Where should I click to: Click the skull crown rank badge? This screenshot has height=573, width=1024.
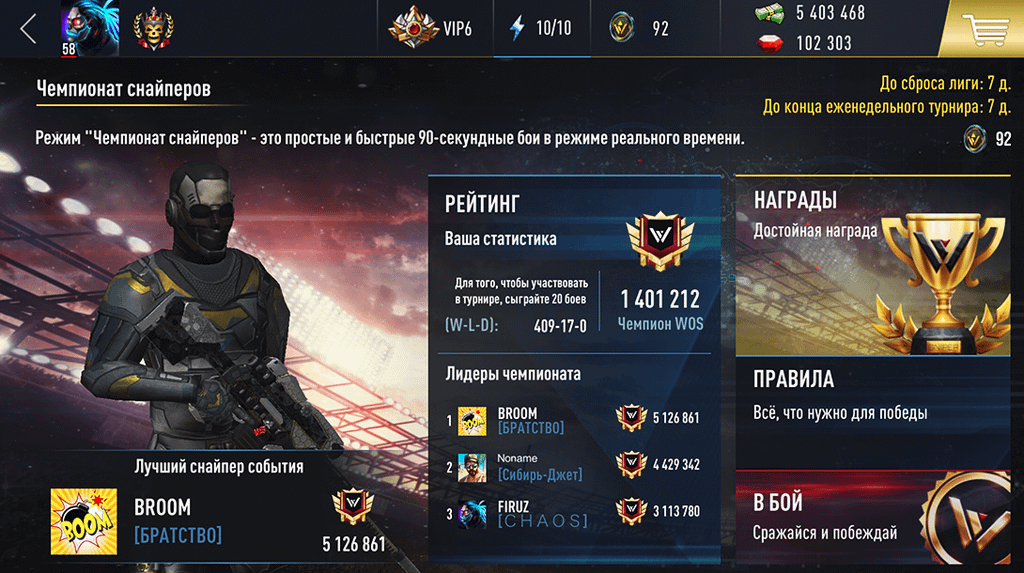(x=153, y=29)
